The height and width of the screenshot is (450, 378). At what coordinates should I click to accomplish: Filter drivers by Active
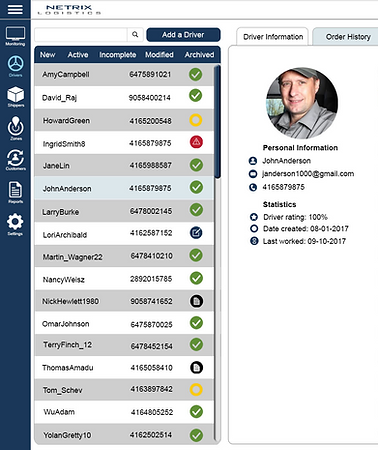[78, 55]
